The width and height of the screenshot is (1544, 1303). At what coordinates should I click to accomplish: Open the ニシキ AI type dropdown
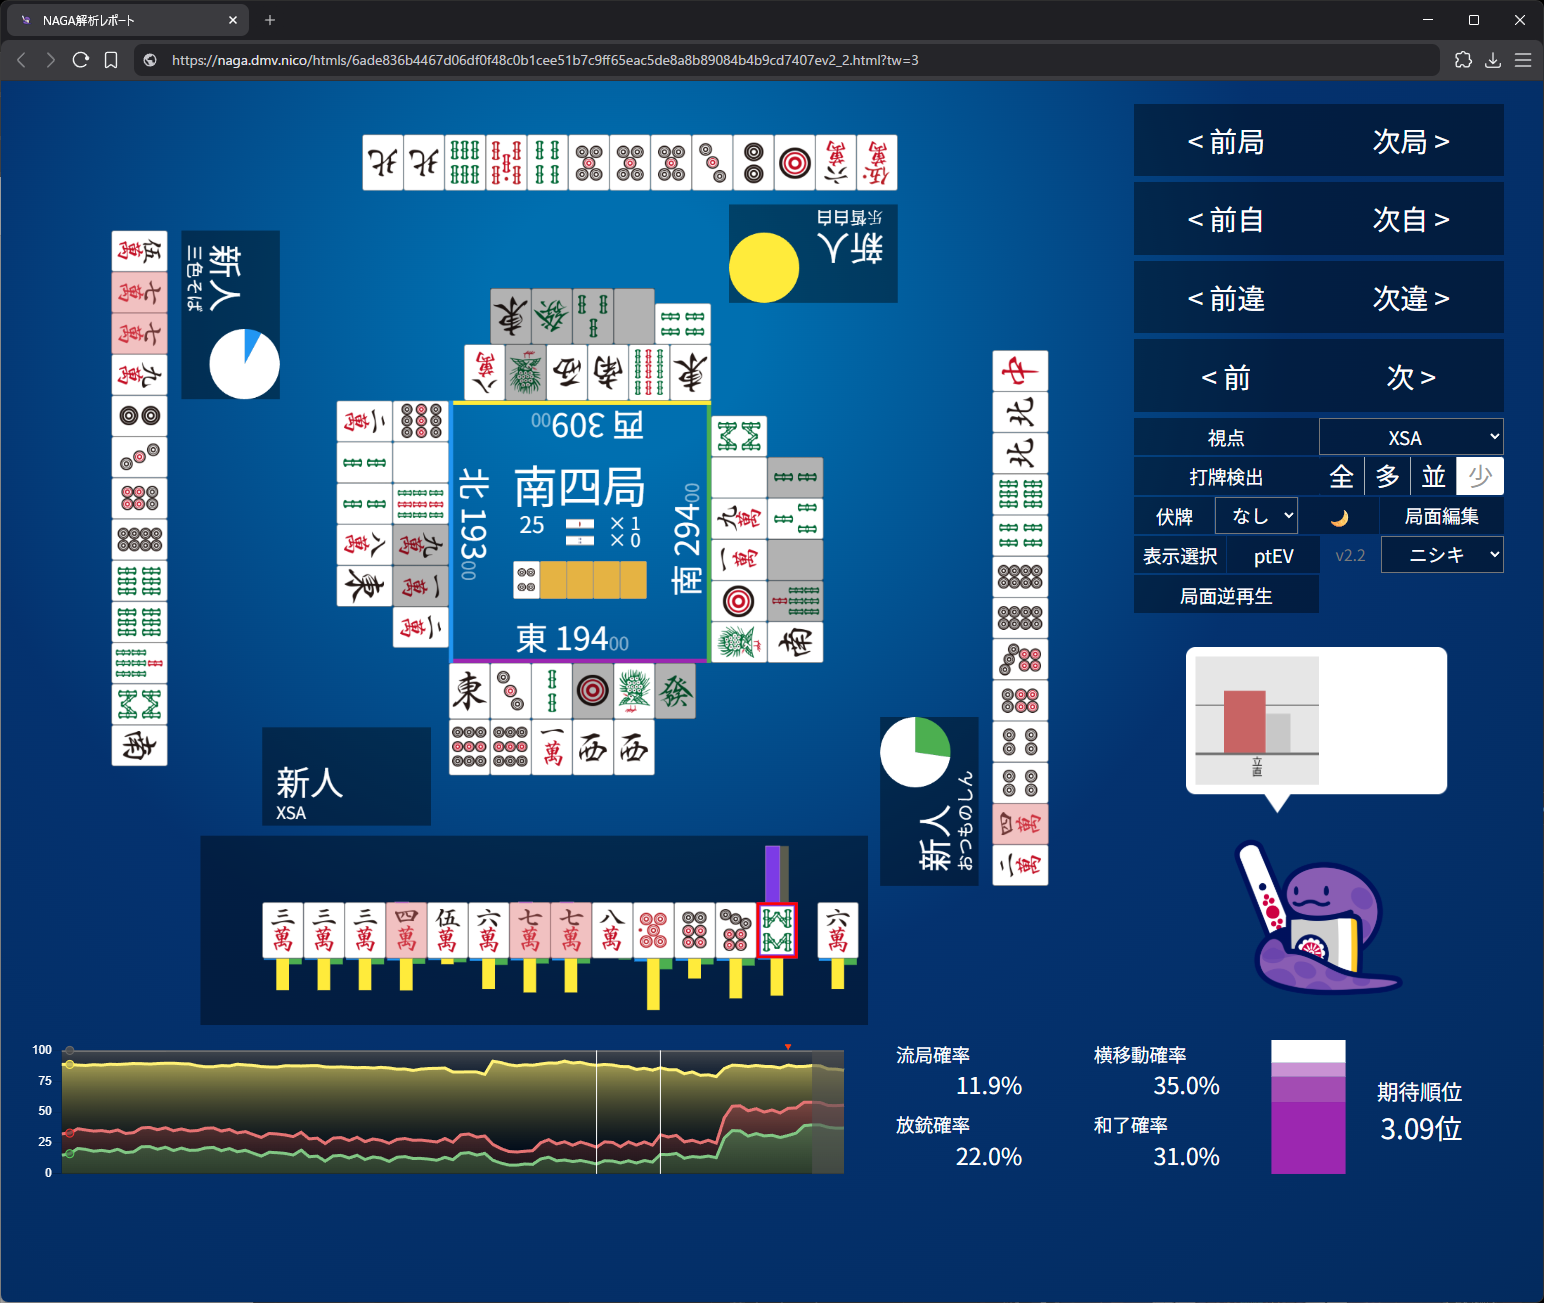pos(1441,555)
